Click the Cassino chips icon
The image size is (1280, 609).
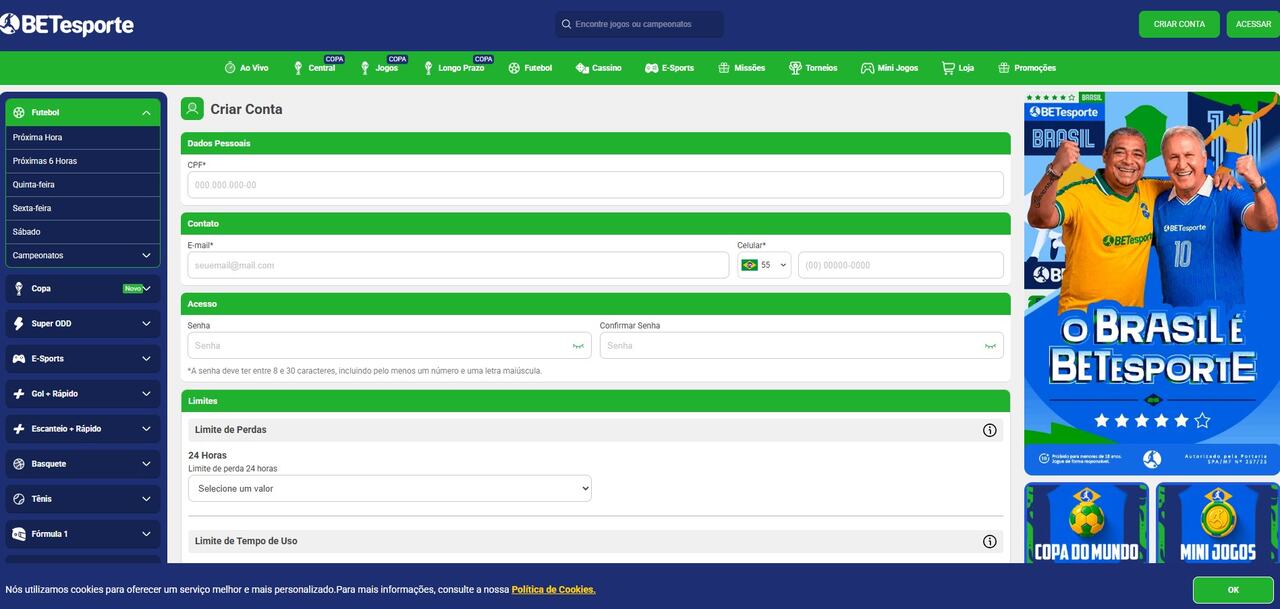[582, 68]
